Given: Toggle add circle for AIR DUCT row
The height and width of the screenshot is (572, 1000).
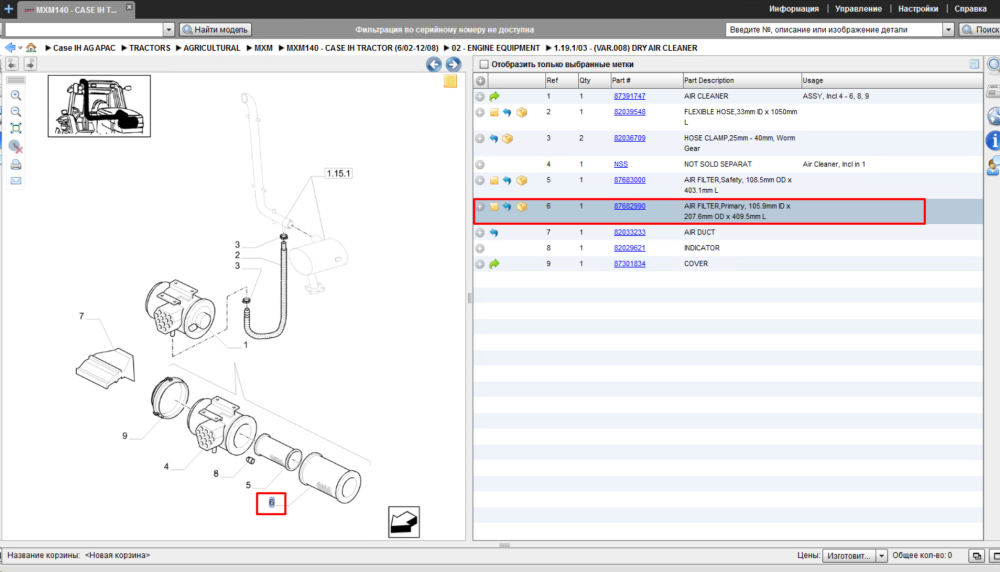Looking at the screenshot, I should (480, 233).
